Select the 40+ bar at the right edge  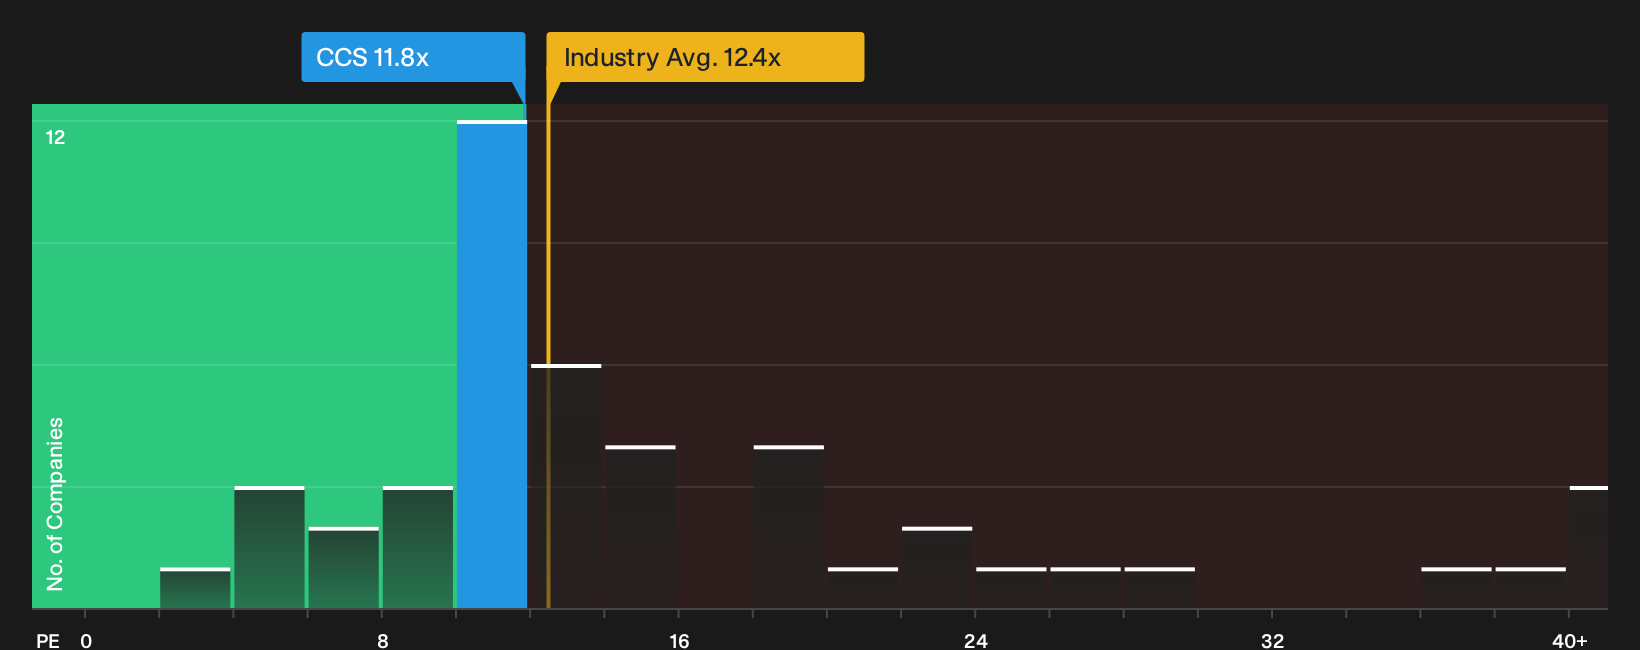point(1589,547)
